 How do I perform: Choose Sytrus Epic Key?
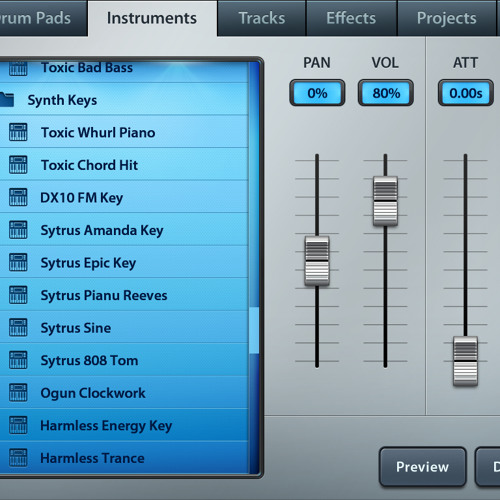(x=124, y=262)
